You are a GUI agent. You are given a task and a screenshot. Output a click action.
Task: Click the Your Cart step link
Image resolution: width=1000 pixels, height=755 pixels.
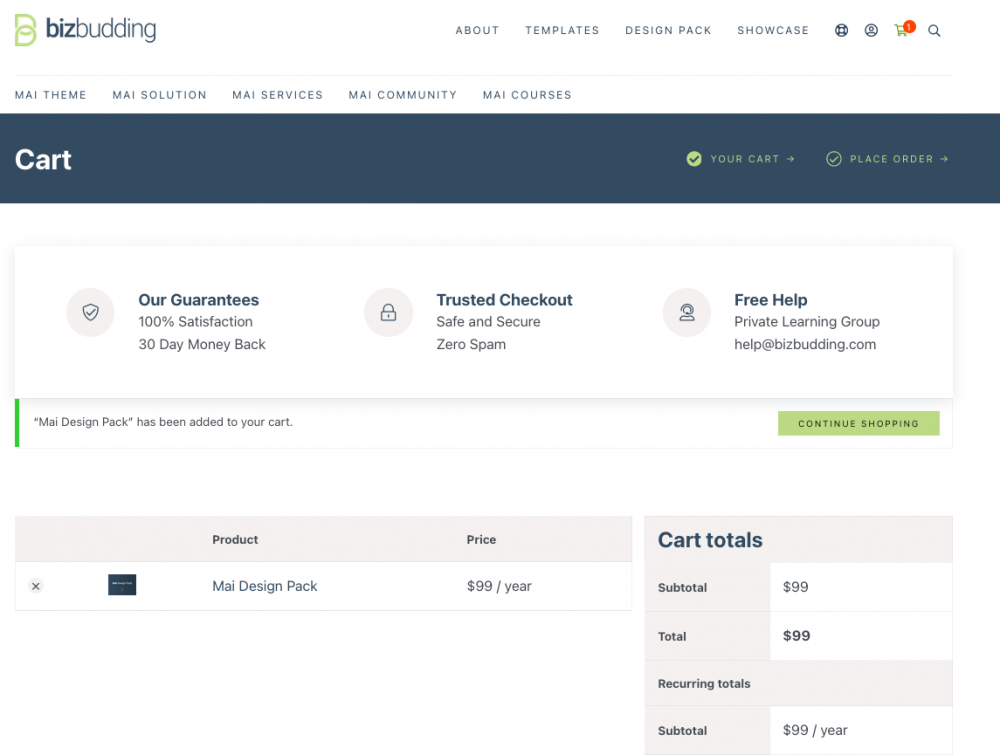click(740, 159)
